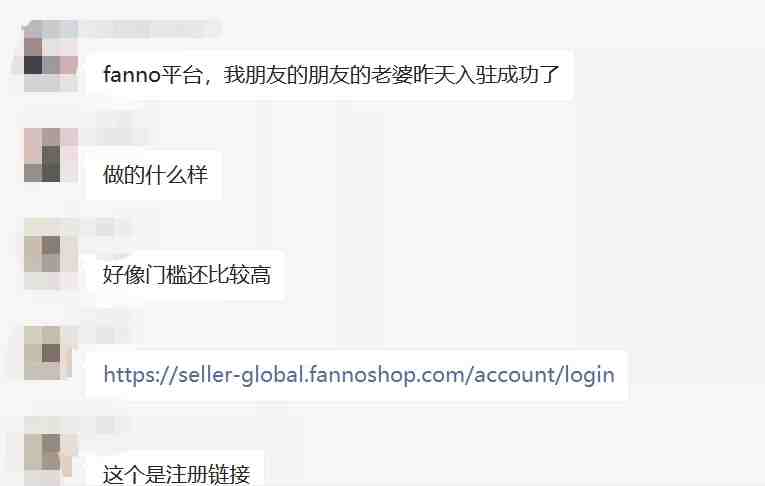Select the 做的什么样 message bubble
This screenshot has width=765, height=486.
pos(154,175)
